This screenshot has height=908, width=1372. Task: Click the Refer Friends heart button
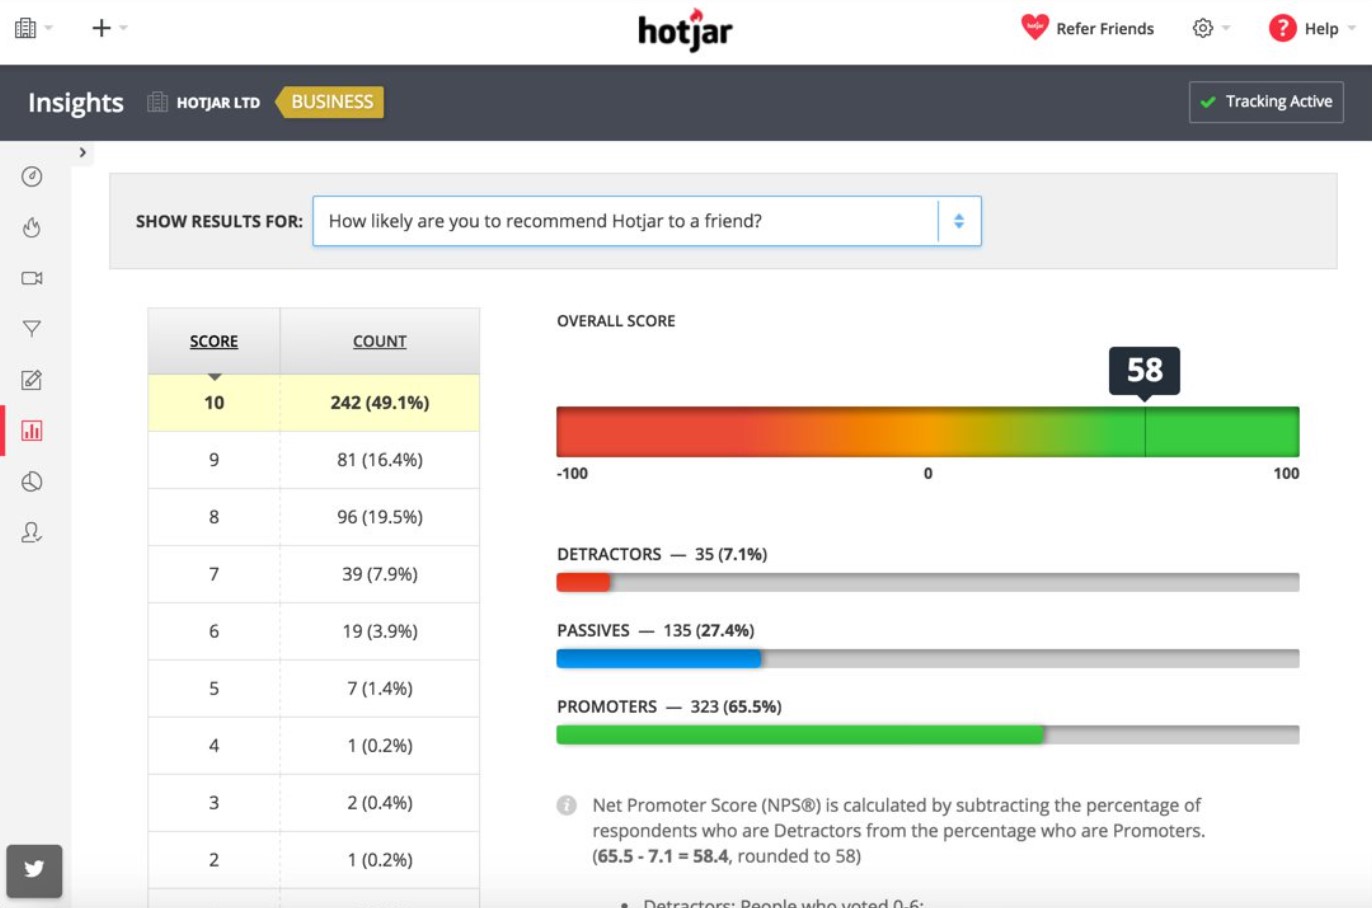1087,28
